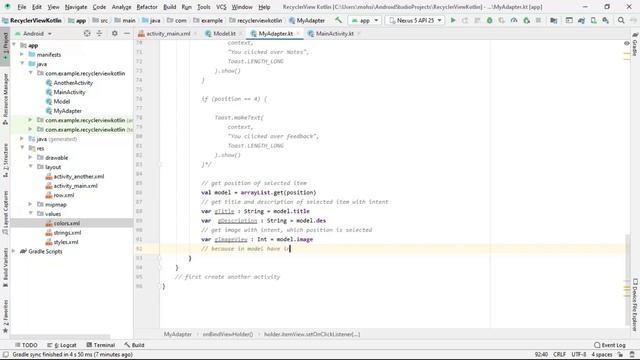Screen dimensions: 640x360
Task: Open the Gradle side tool window
Action: (x=635, y=44)
